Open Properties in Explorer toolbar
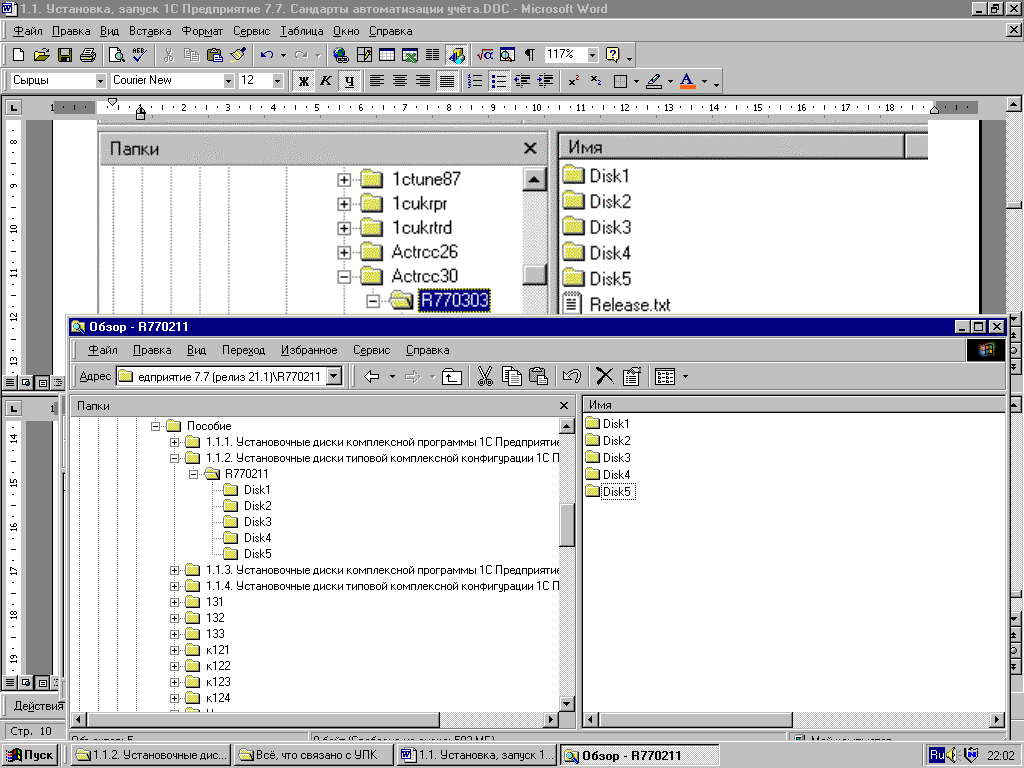The width and height of the screenshot is (1024, 768). [632, 376]
